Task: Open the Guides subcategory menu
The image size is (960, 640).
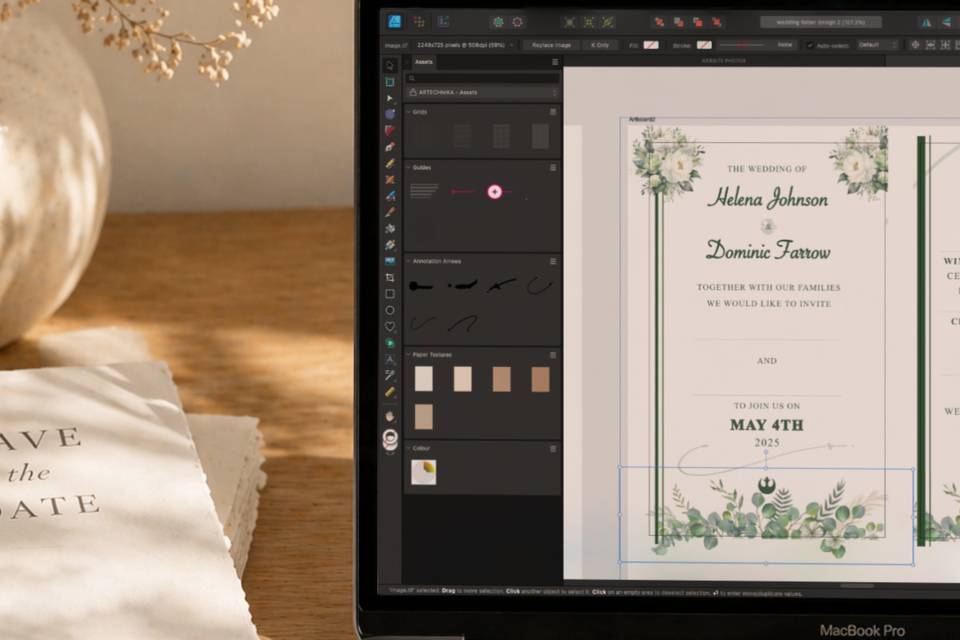Action: 553,167
